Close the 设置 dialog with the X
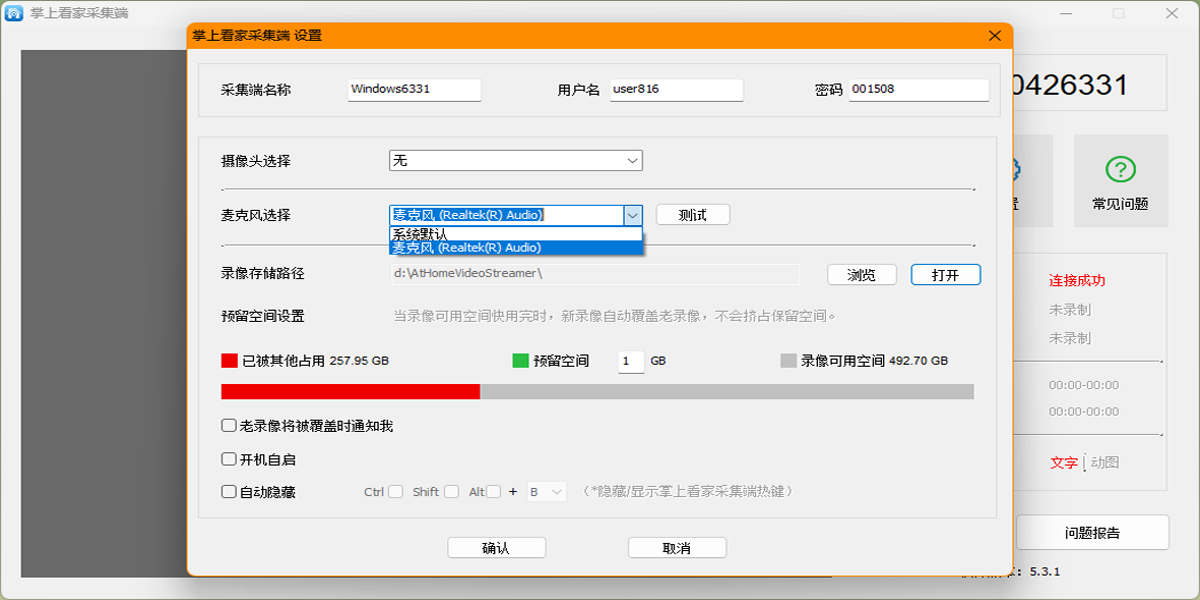The width and height of the screenshot is (1200, 600). [994, 36]
